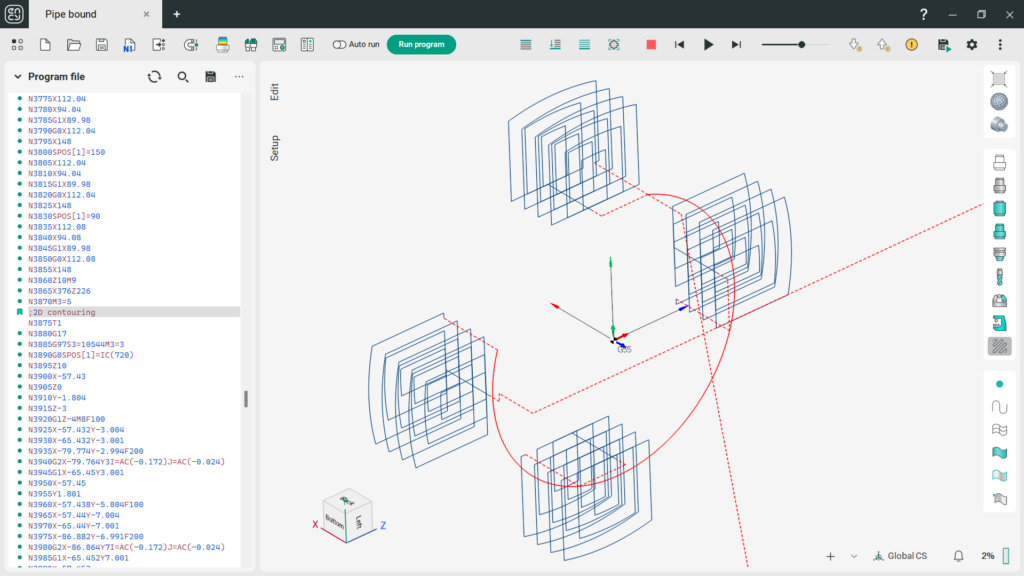Open the Edit vertical tab
Screen dimensions: 1024x576
(x=274, y=91)
